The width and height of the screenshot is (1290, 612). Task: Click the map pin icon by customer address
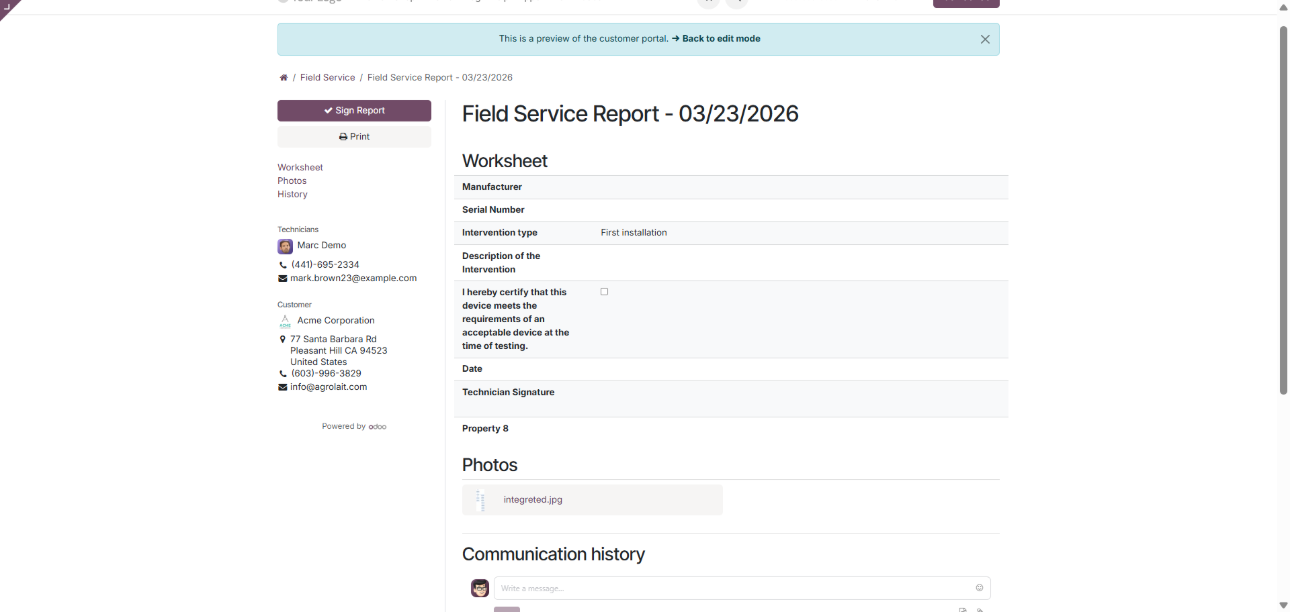pyautogui.click(x=283, y=340)
